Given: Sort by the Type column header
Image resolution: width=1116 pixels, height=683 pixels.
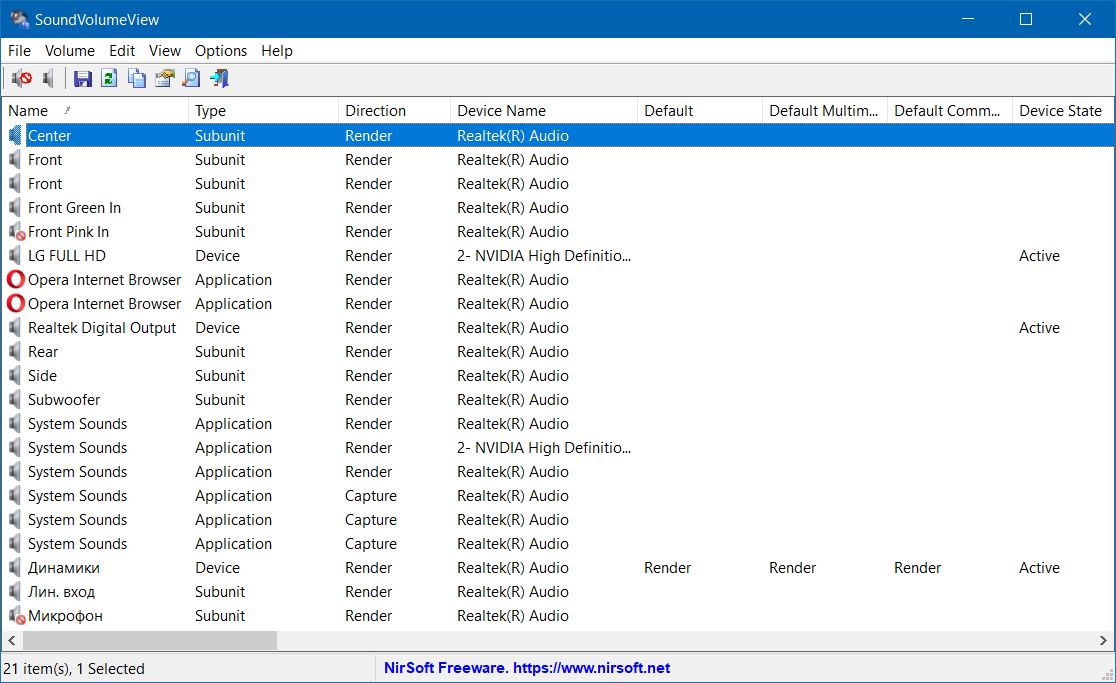Looking at the screenshot, I should (x=263, y=110).
